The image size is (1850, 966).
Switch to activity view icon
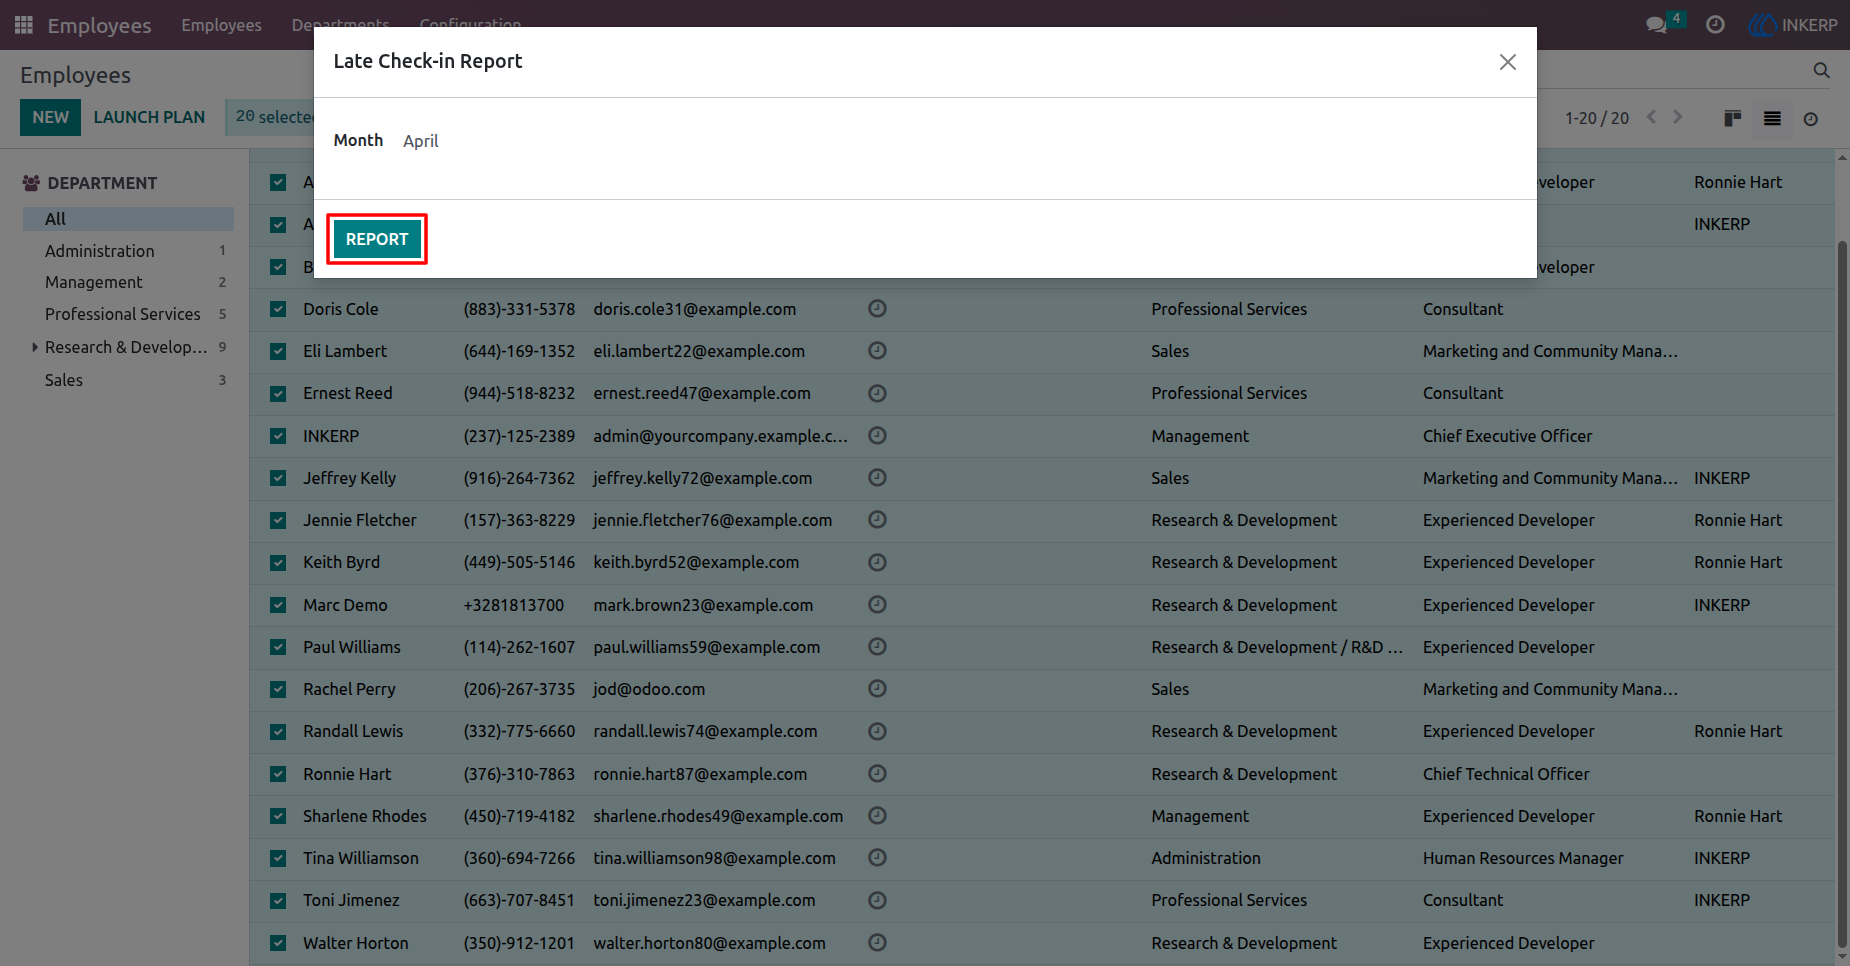point(1810,119)
